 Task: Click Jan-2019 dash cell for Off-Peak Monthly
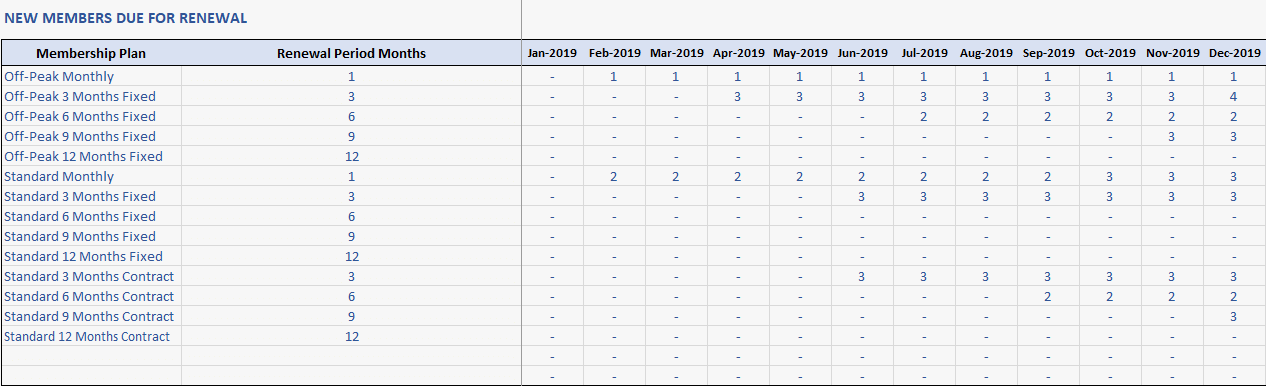coord(552,76)
